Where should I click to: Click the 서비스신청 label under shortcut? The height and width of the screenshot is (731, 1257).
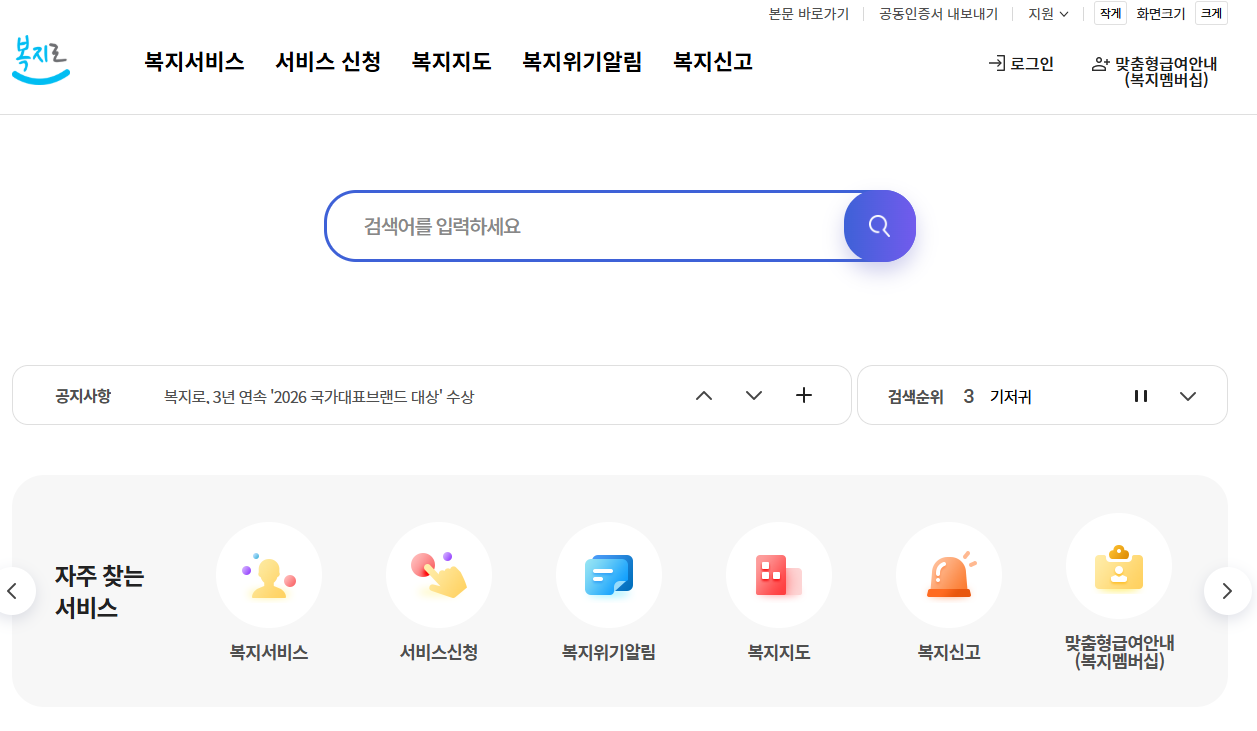click(439, 652)
